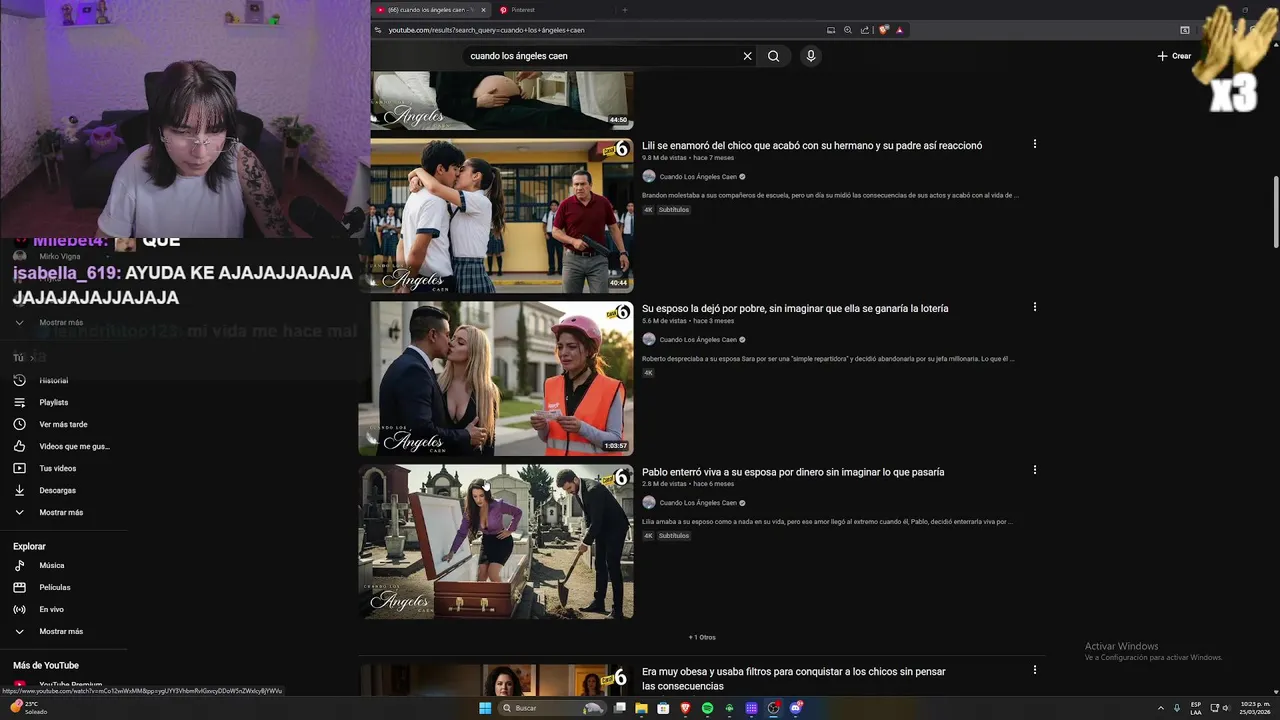Close the YouTube browser tab
The image size is (1280, 720).
pyautogui.click(x=484, y=10)
